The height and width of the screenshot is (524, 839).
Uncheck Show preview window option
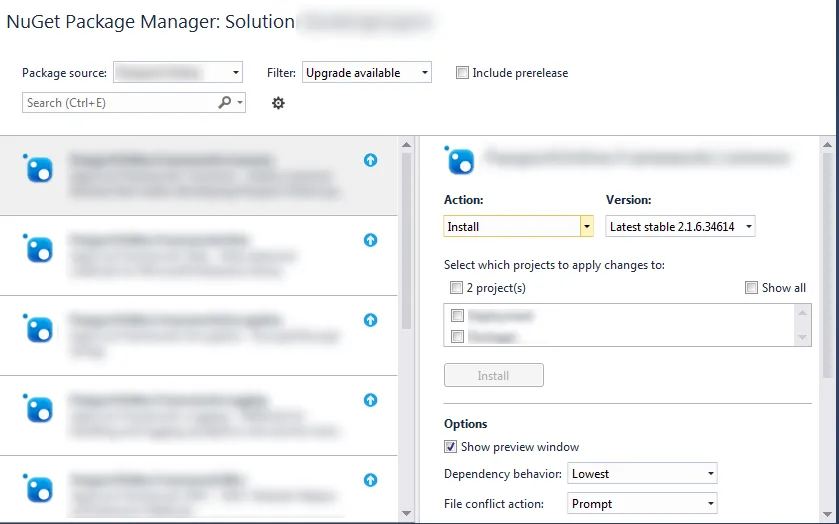click(x=451, y=446)
